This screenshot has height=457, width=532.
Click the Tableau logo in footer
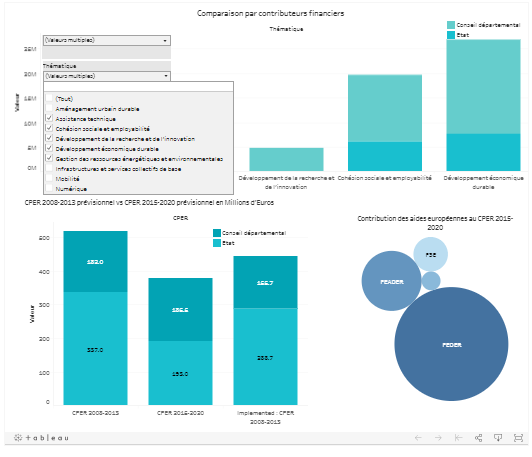pos(41,438)
